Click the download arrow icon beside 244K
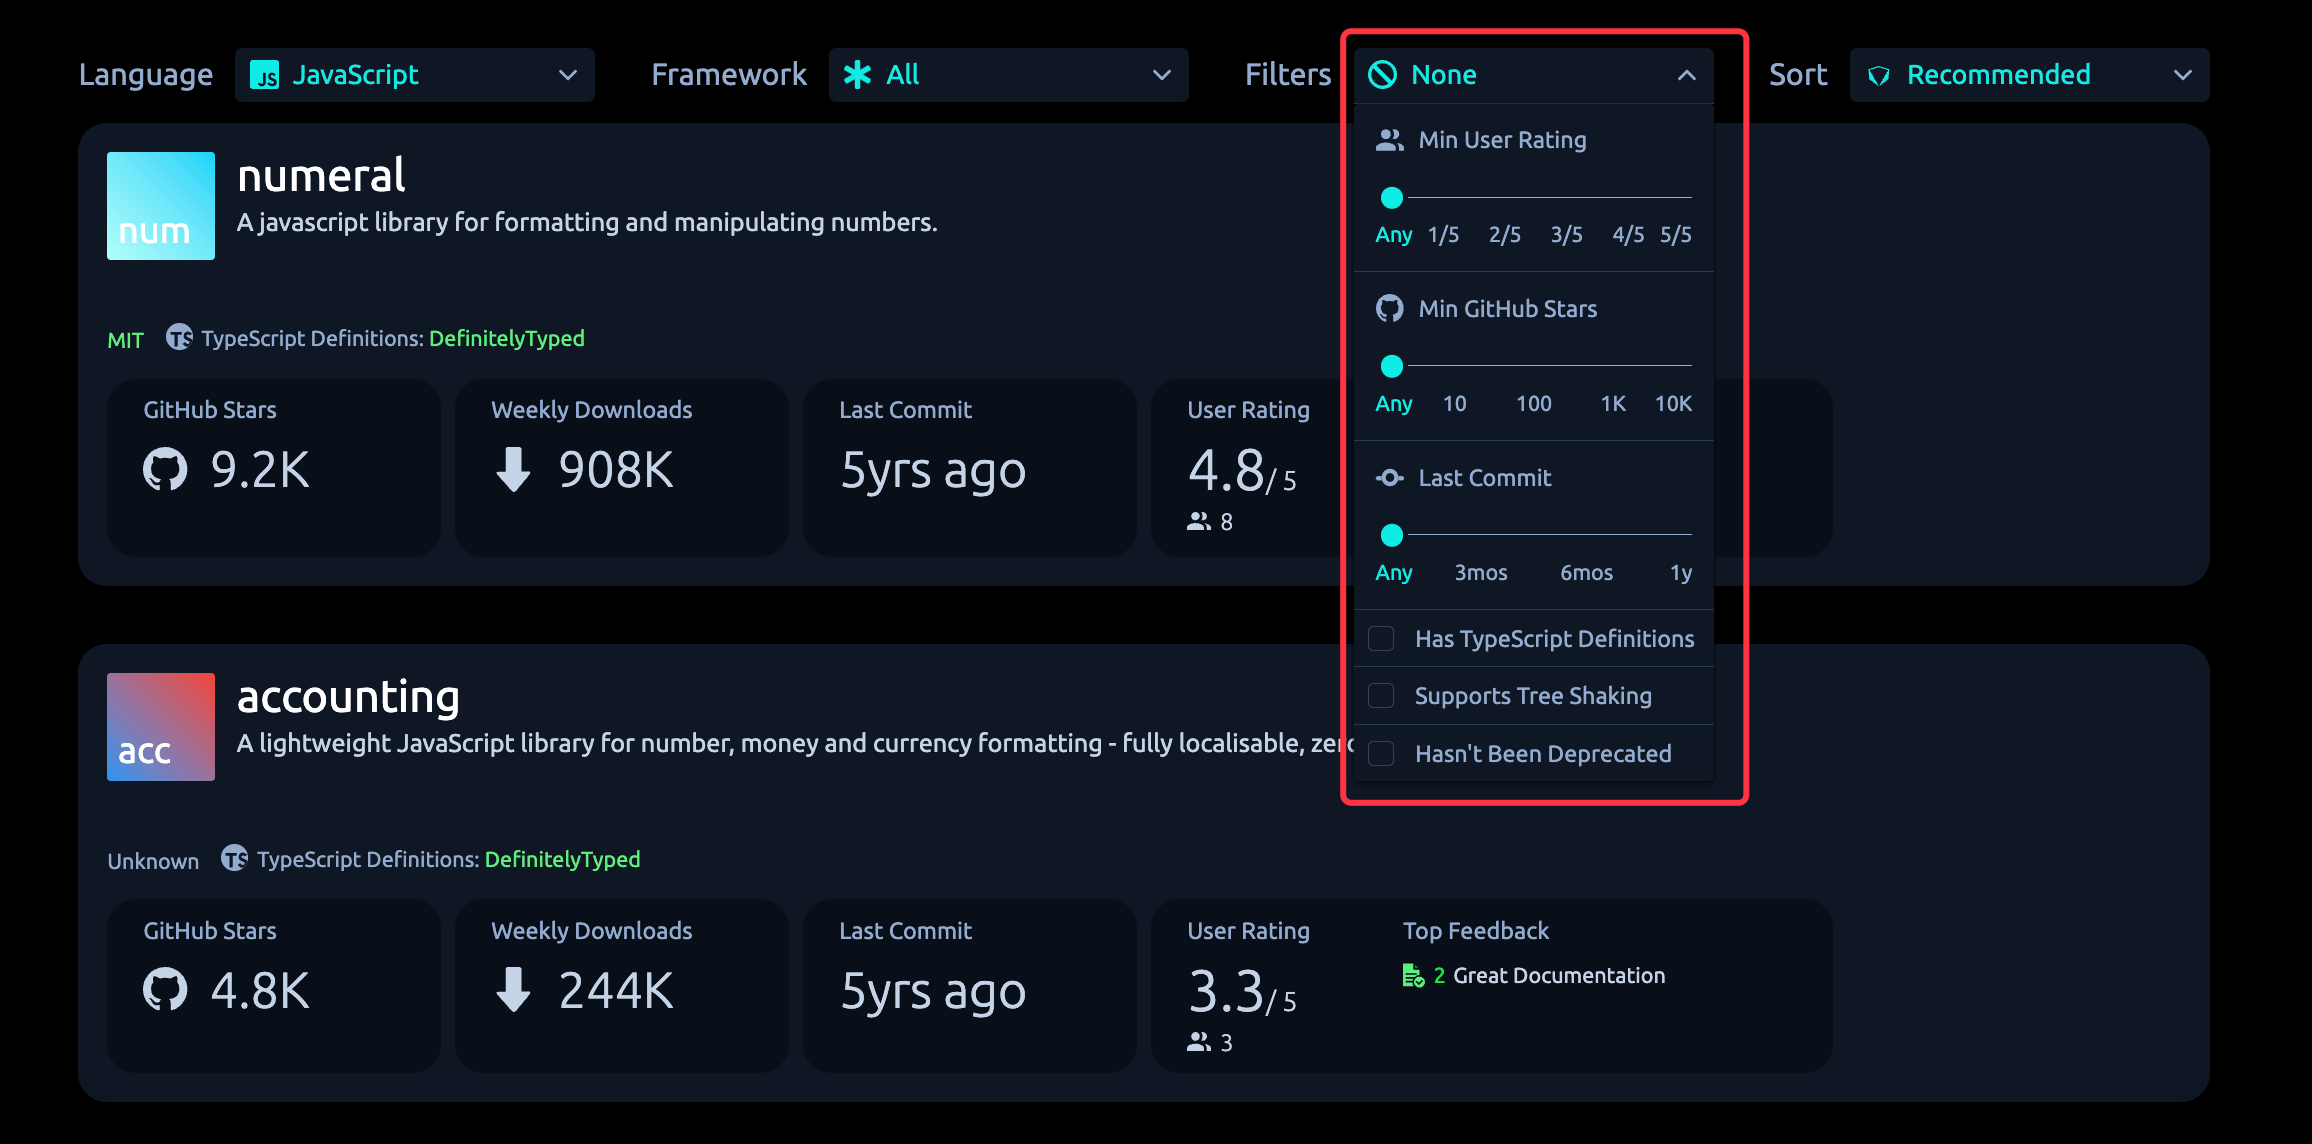The image size is (2312, 1144). pyautogui.click(x=513, y=990)
